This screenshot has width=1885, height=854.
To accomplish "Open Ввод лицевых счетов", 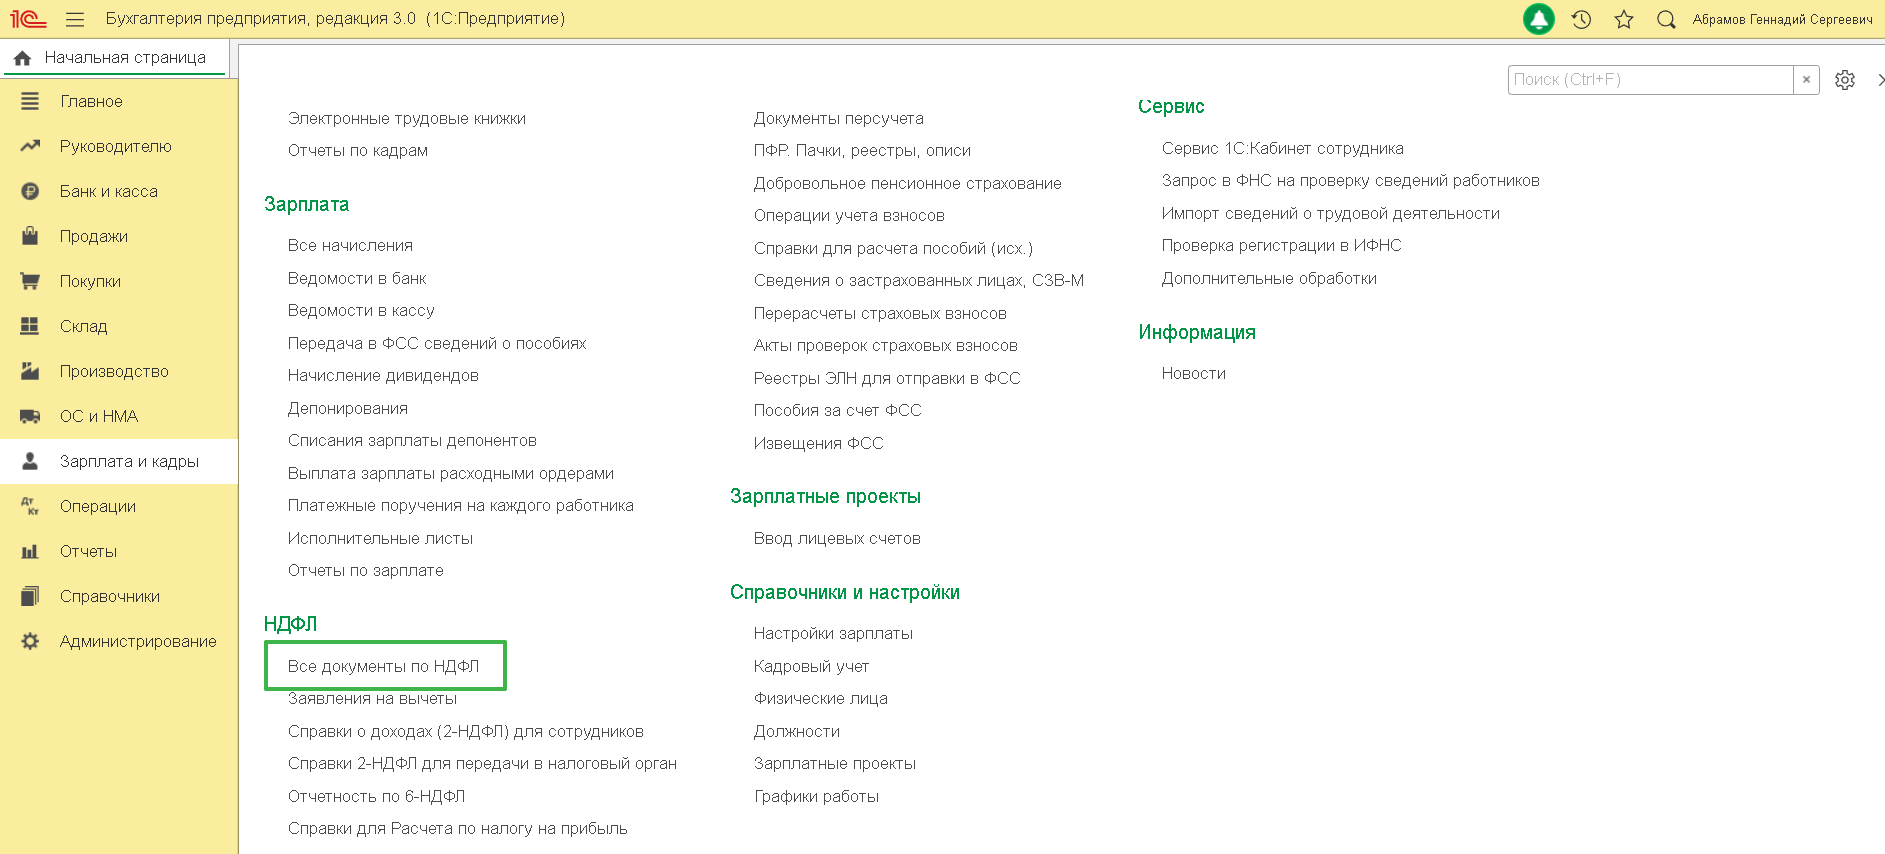I will [837, 538].
